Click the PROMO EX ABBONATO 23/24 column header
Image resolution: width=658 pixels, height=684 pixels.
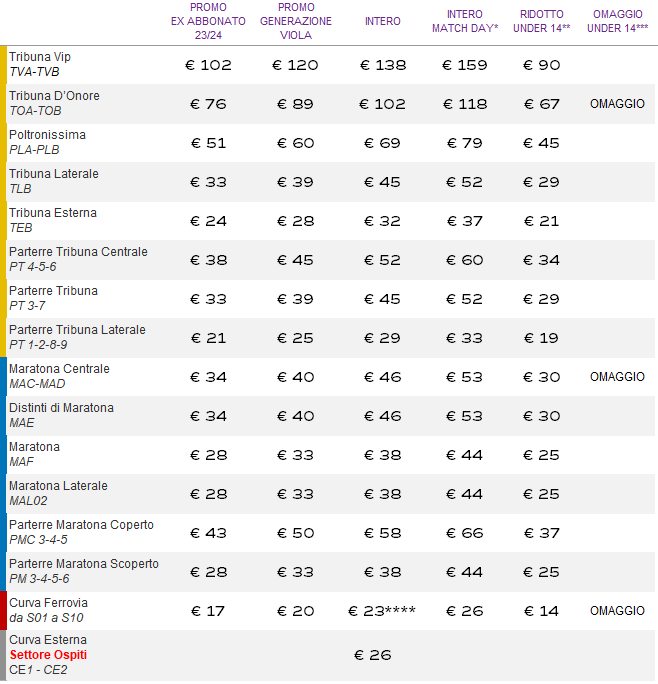pyautogui.click(x=208, y=21)
